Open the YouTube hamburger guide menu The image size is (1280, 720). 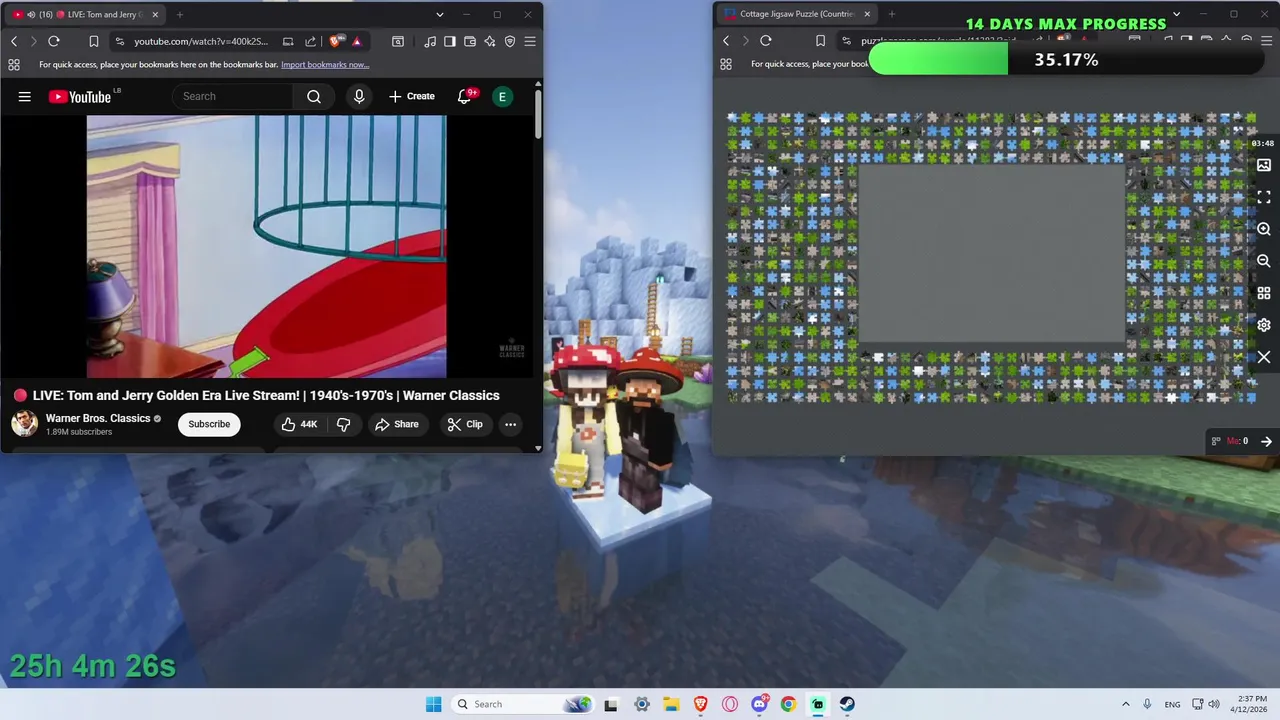point(25,97)
